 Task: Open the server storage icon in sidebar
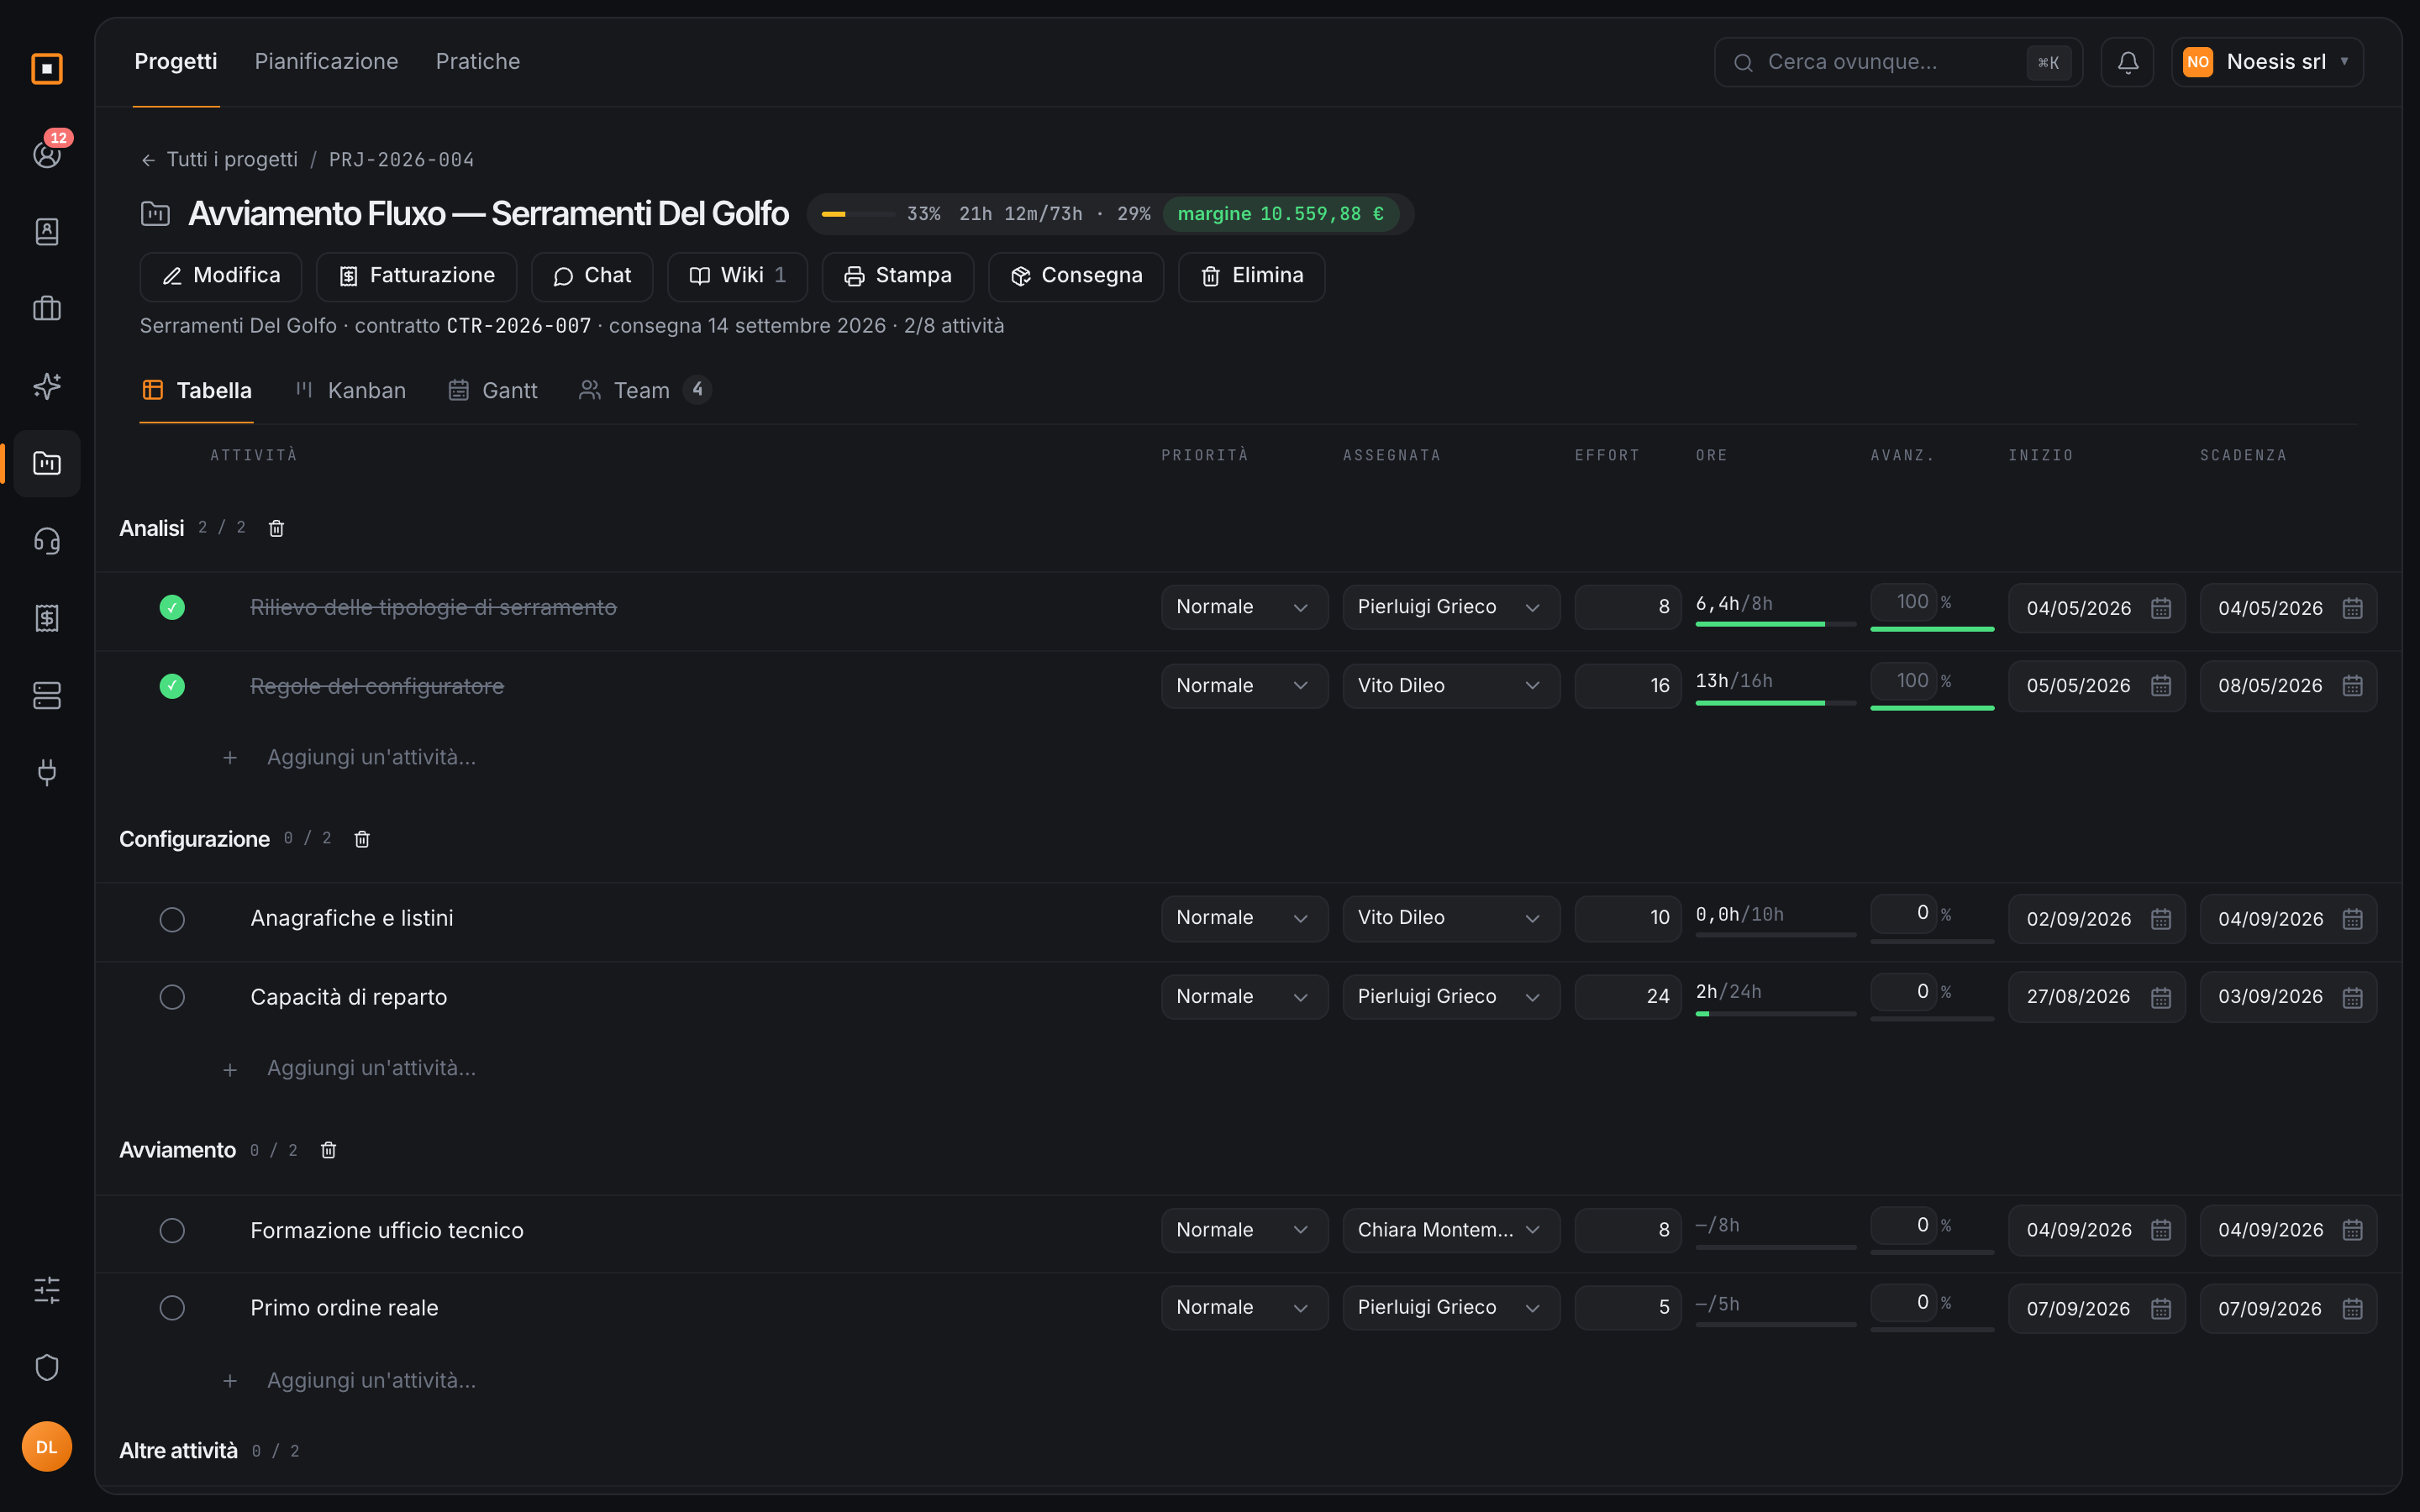[x=47, y=695]
